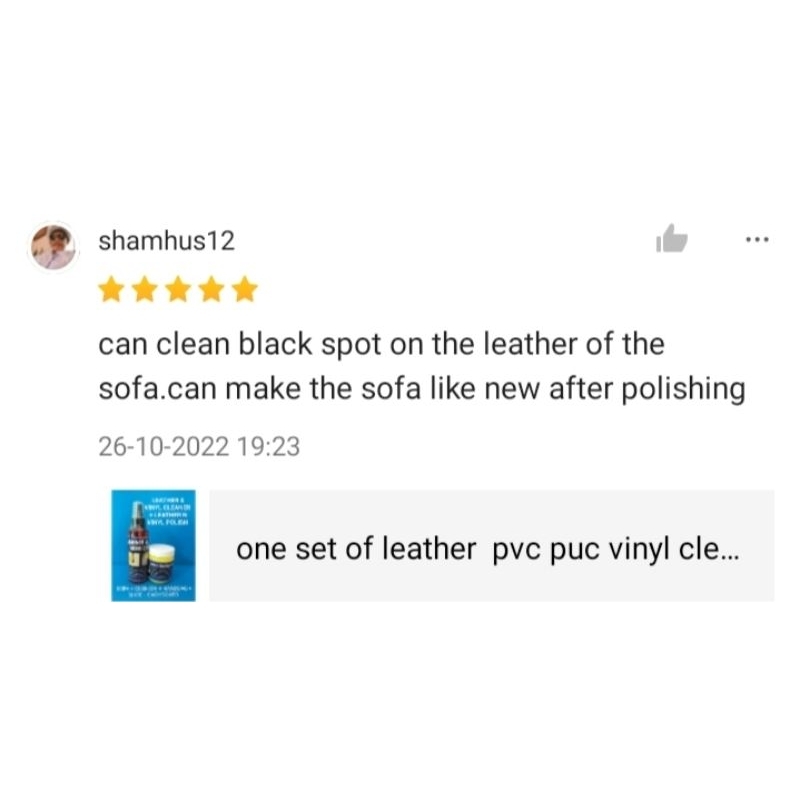Select the review line 'can clean black spot'
This screenshot has height=800, width=800.
point(381,344)
